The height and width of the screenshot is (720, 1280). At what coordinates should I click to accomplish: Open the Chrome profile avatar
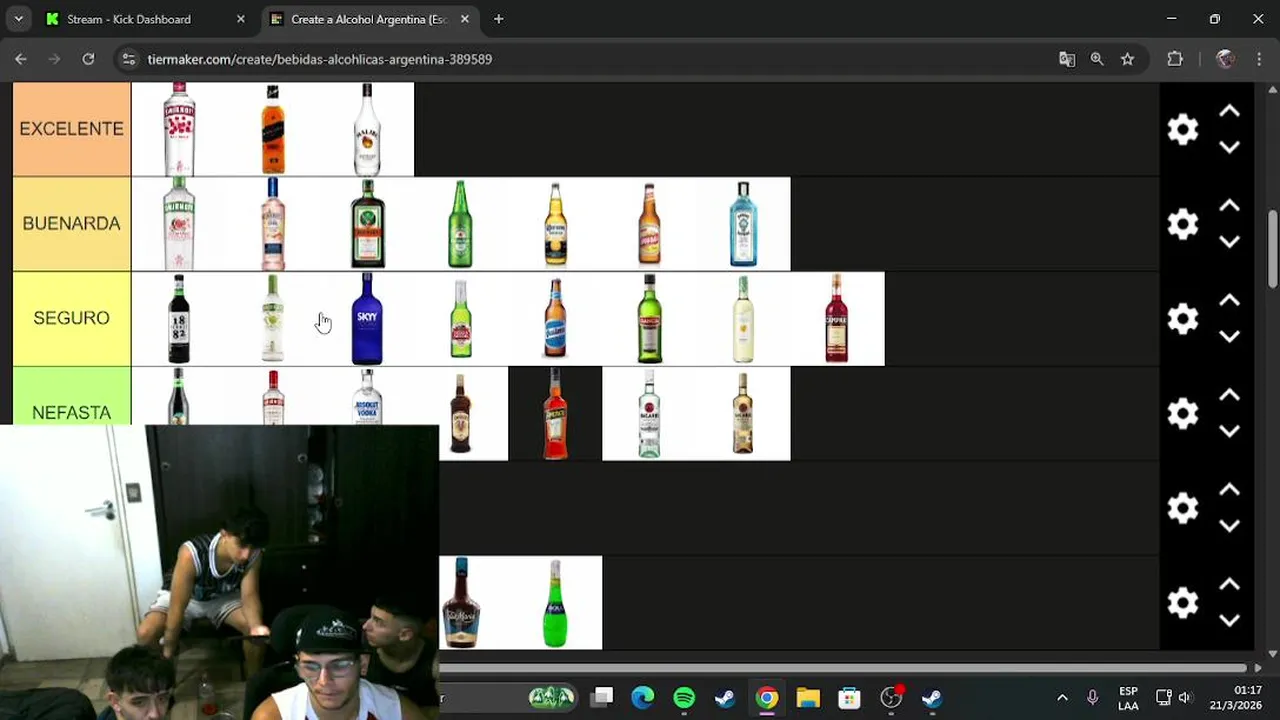pyautogui.click(x=1225, y=59)
